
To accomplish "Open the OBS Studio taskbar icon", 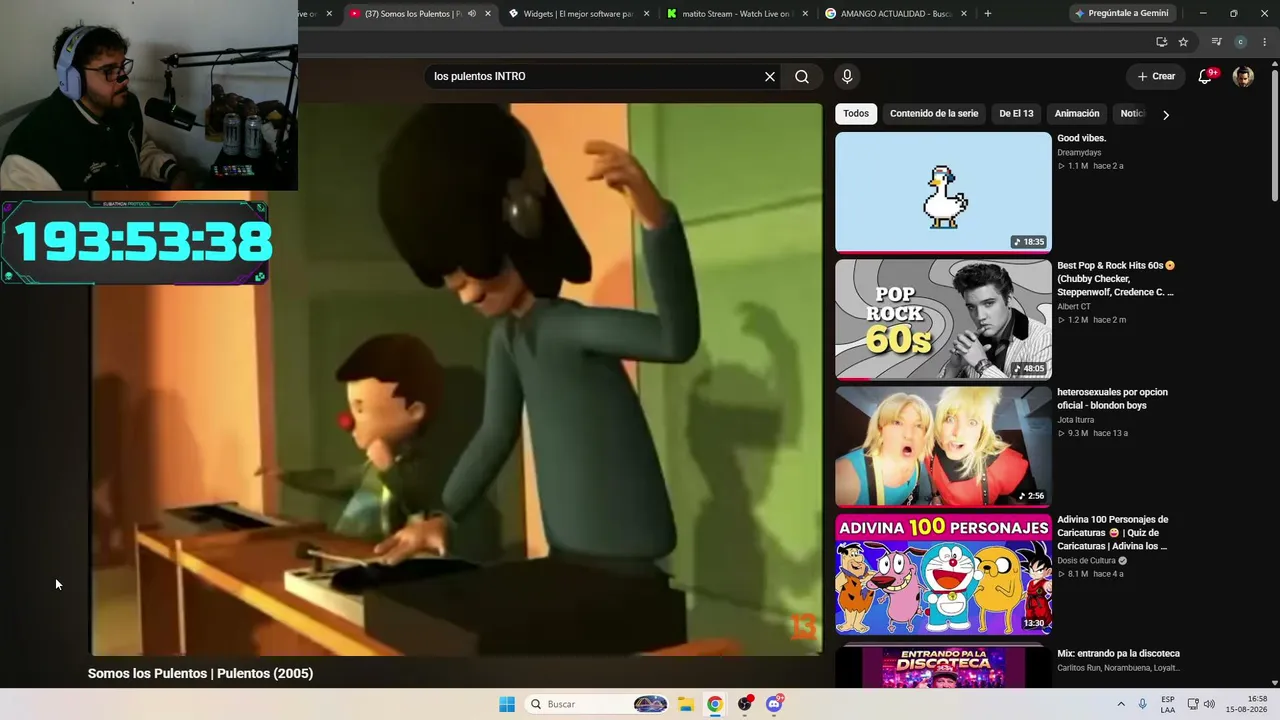I will tap(745, 704).
